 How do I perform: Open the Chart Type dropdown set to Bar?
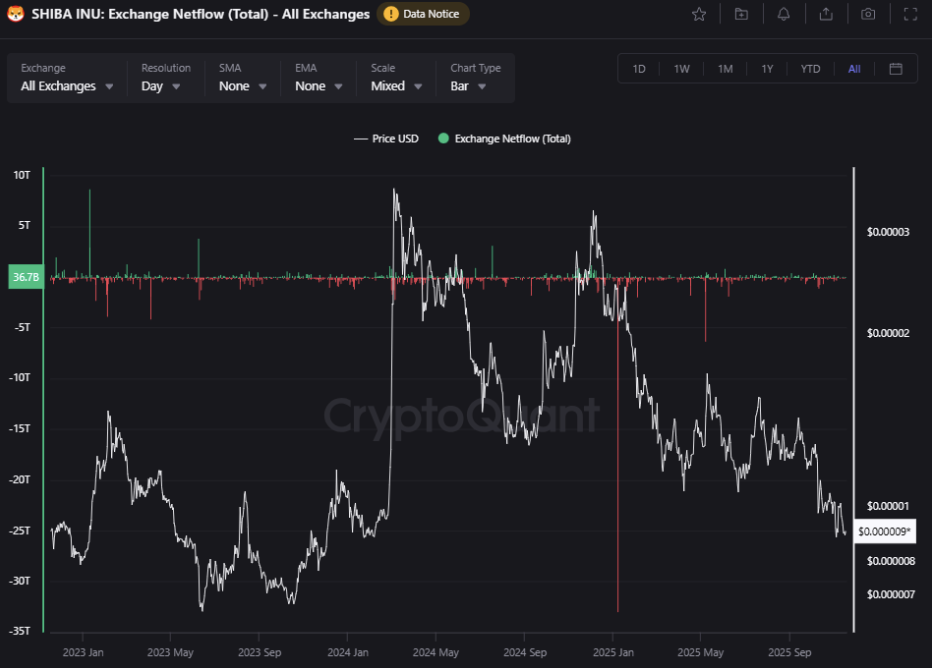pyautogui.click(x=470, y=86)
